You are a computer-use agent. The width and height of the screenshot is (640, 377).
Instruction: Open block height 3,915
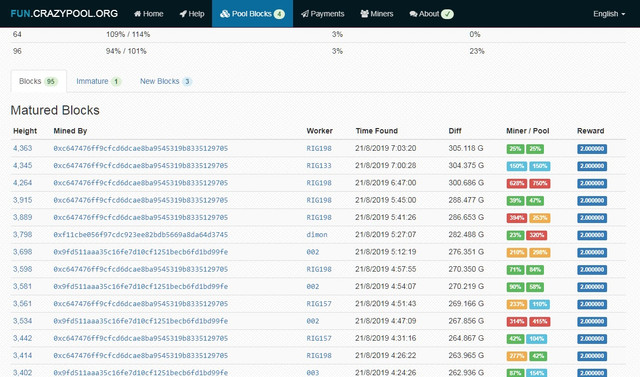[22, 200]
